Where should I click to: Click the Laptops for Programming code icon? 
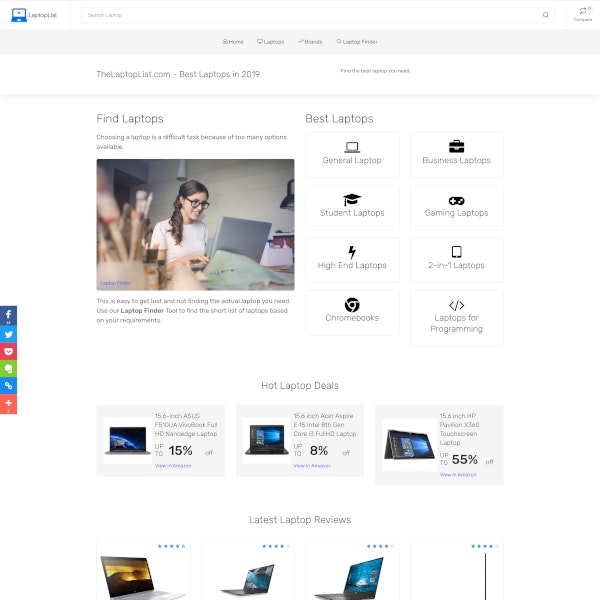457,305
